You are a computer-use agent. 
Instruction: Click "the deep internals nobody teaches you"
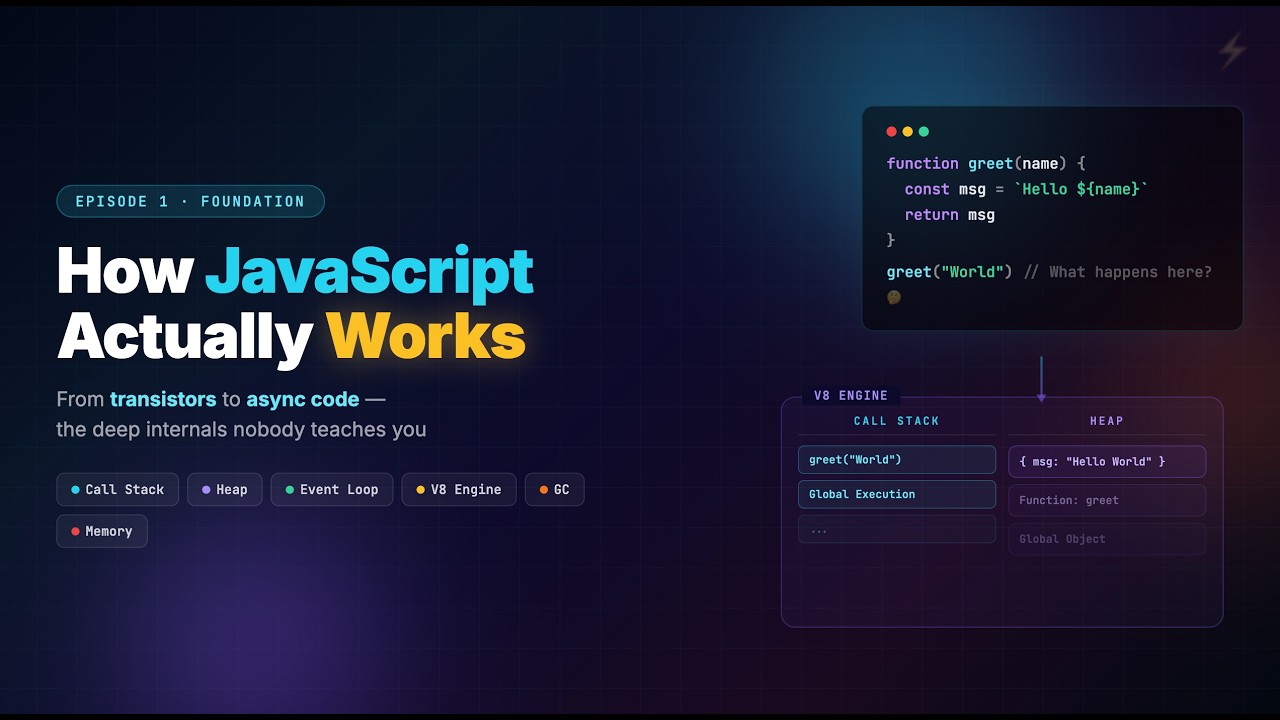click(x=241, y=429)
